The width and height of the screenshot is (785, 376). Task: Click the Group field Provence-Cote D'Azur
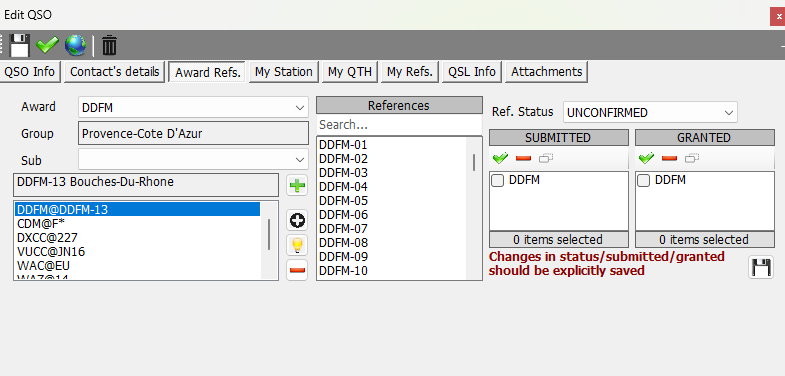tap(193, 134)
